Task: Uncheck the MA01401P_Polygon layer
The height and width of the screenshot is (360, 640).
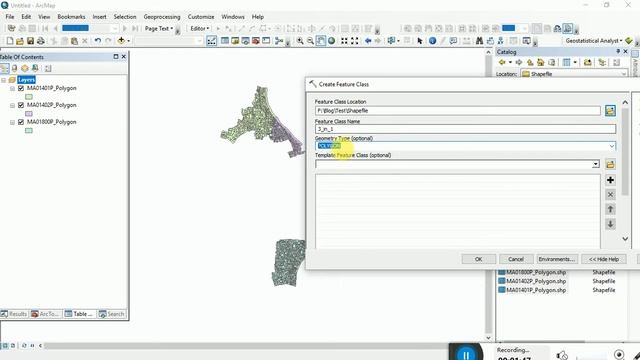Action: (x=21, y=88)
